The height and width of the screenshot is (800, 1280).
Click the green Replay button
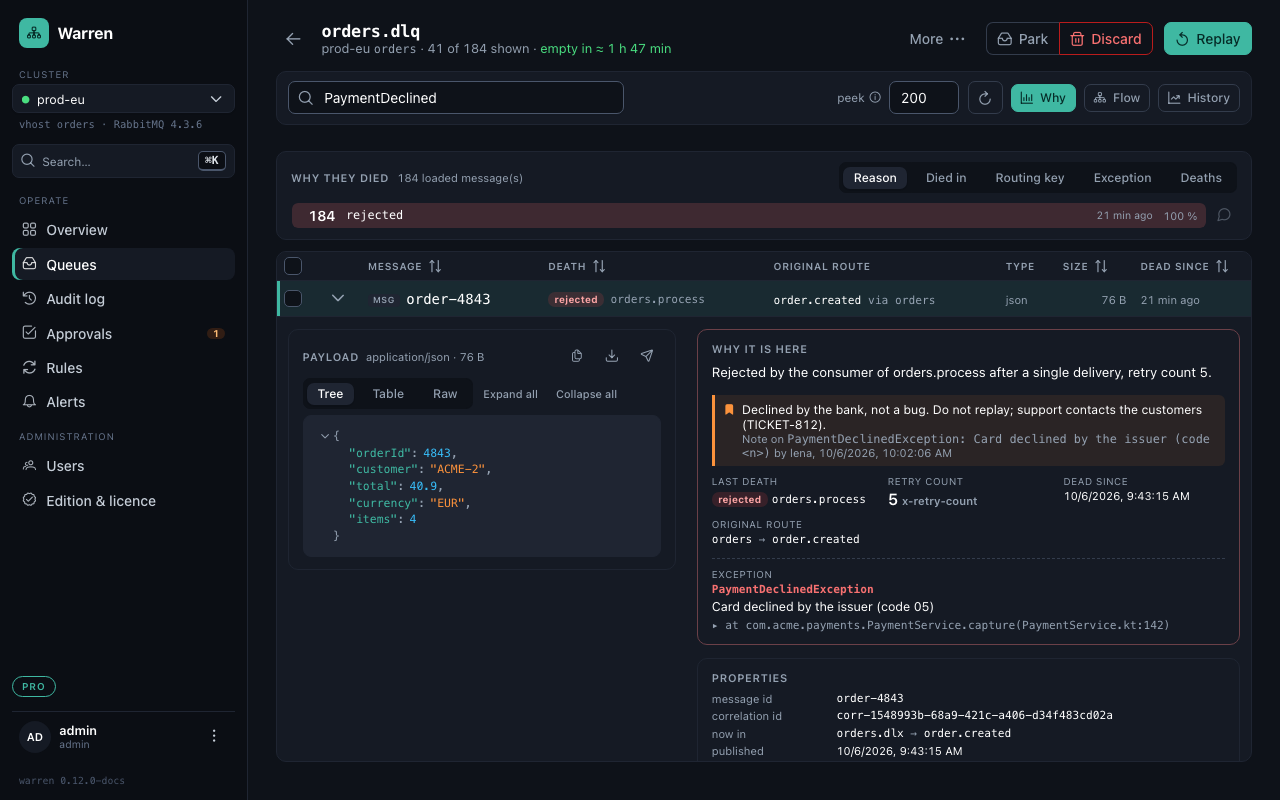(x=1208, y=39)
